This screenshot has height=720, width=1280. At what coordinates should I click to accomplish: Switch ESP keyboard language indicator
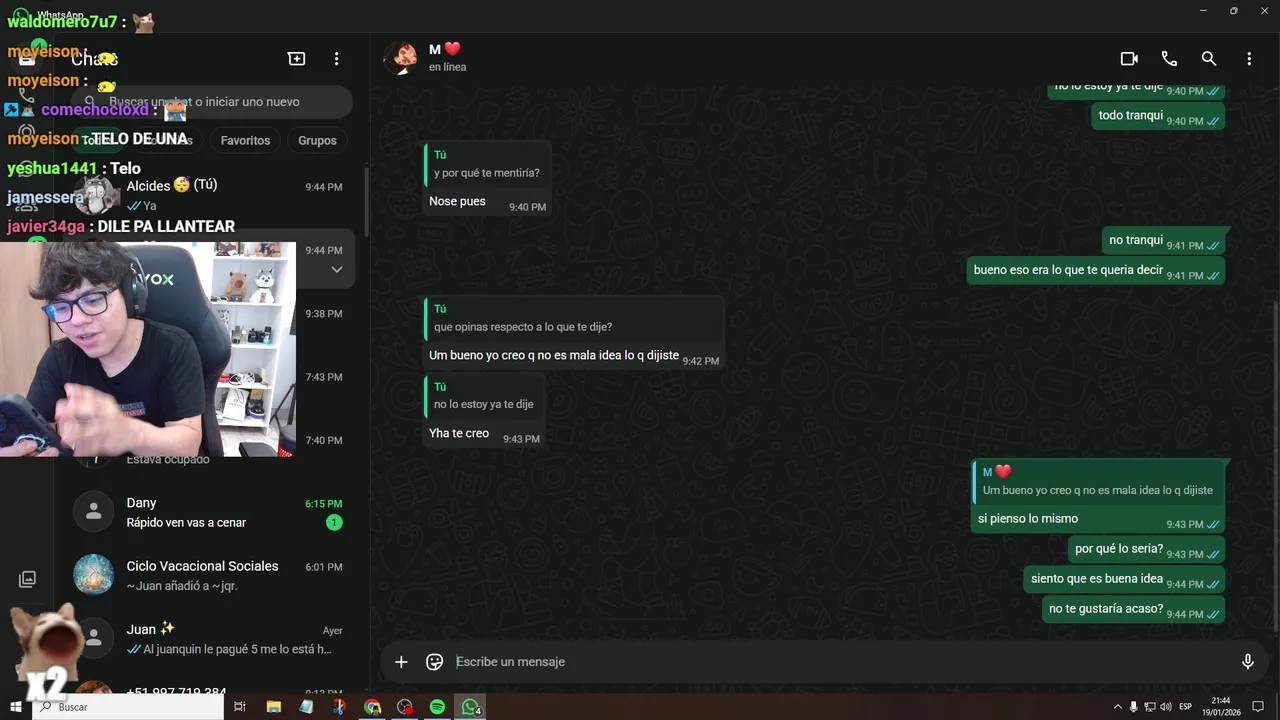point(1186,707)
